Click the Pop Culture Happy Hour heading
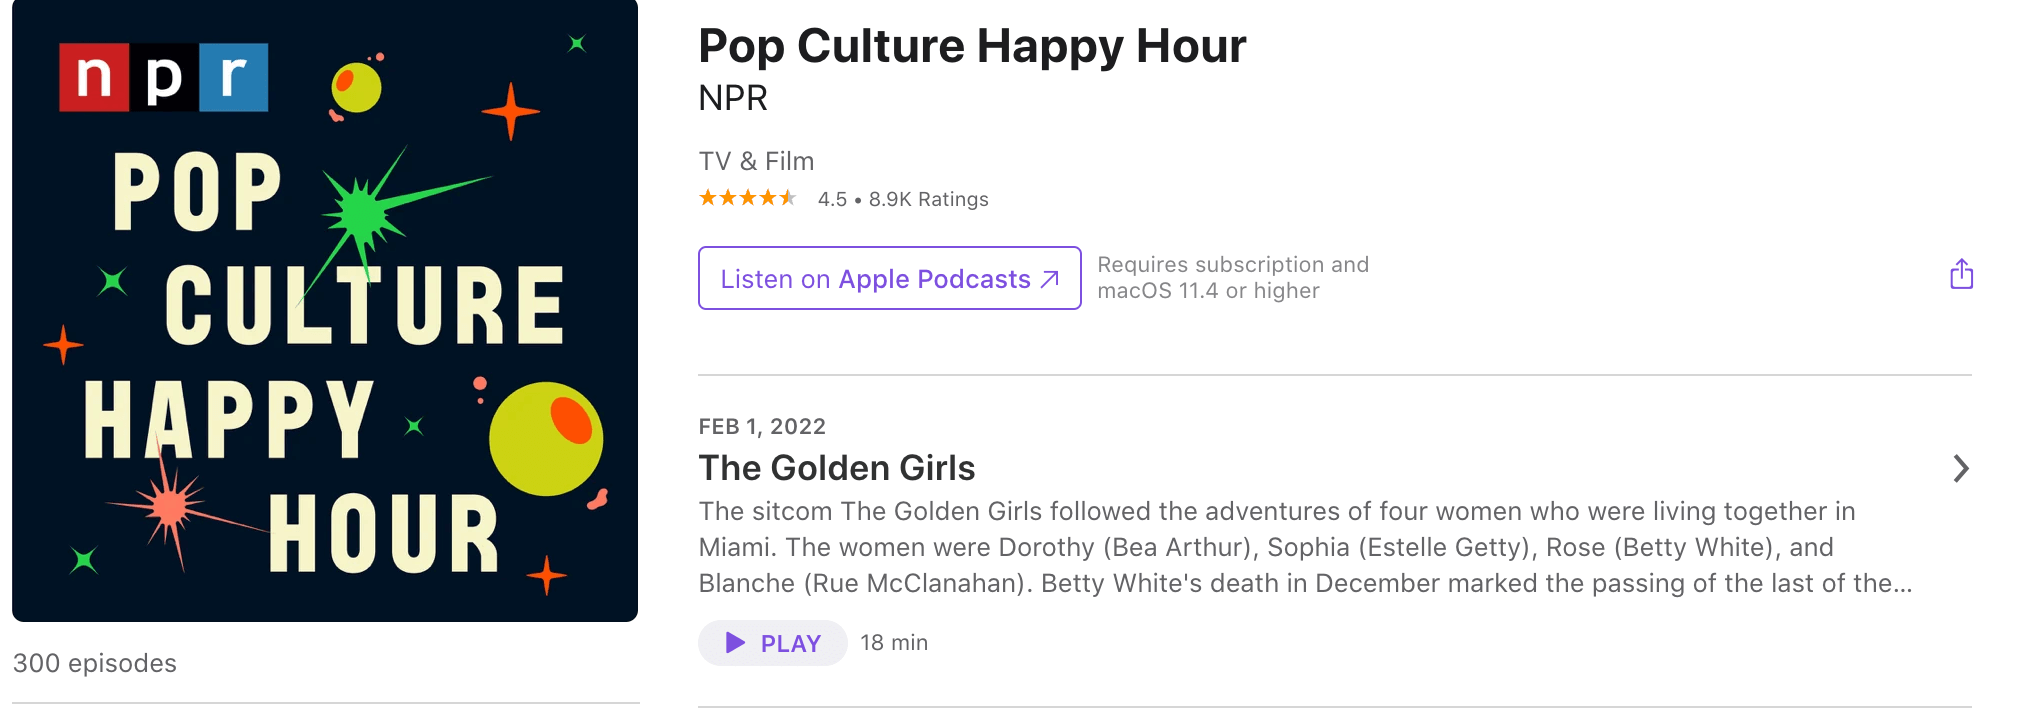Screen dimensions: 2020x708 (x=971, y=46)
